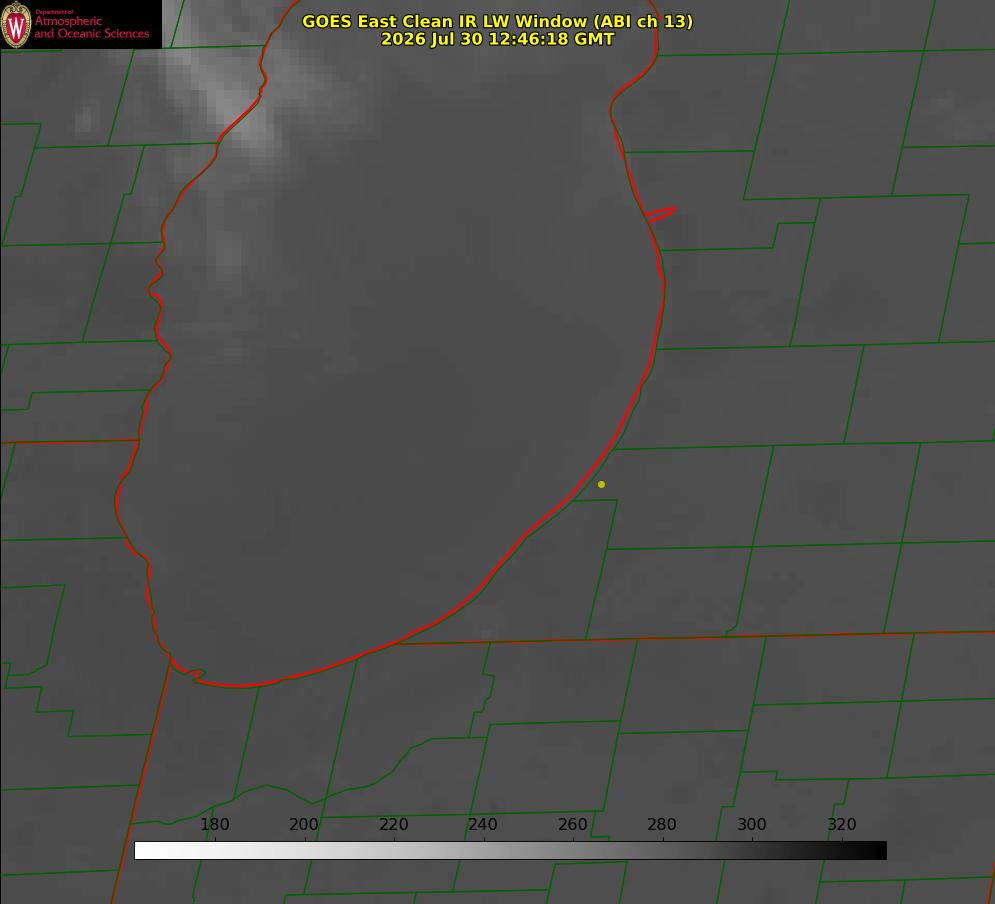
Task: Click the 240 value on the scale
Action: (482, 824)
